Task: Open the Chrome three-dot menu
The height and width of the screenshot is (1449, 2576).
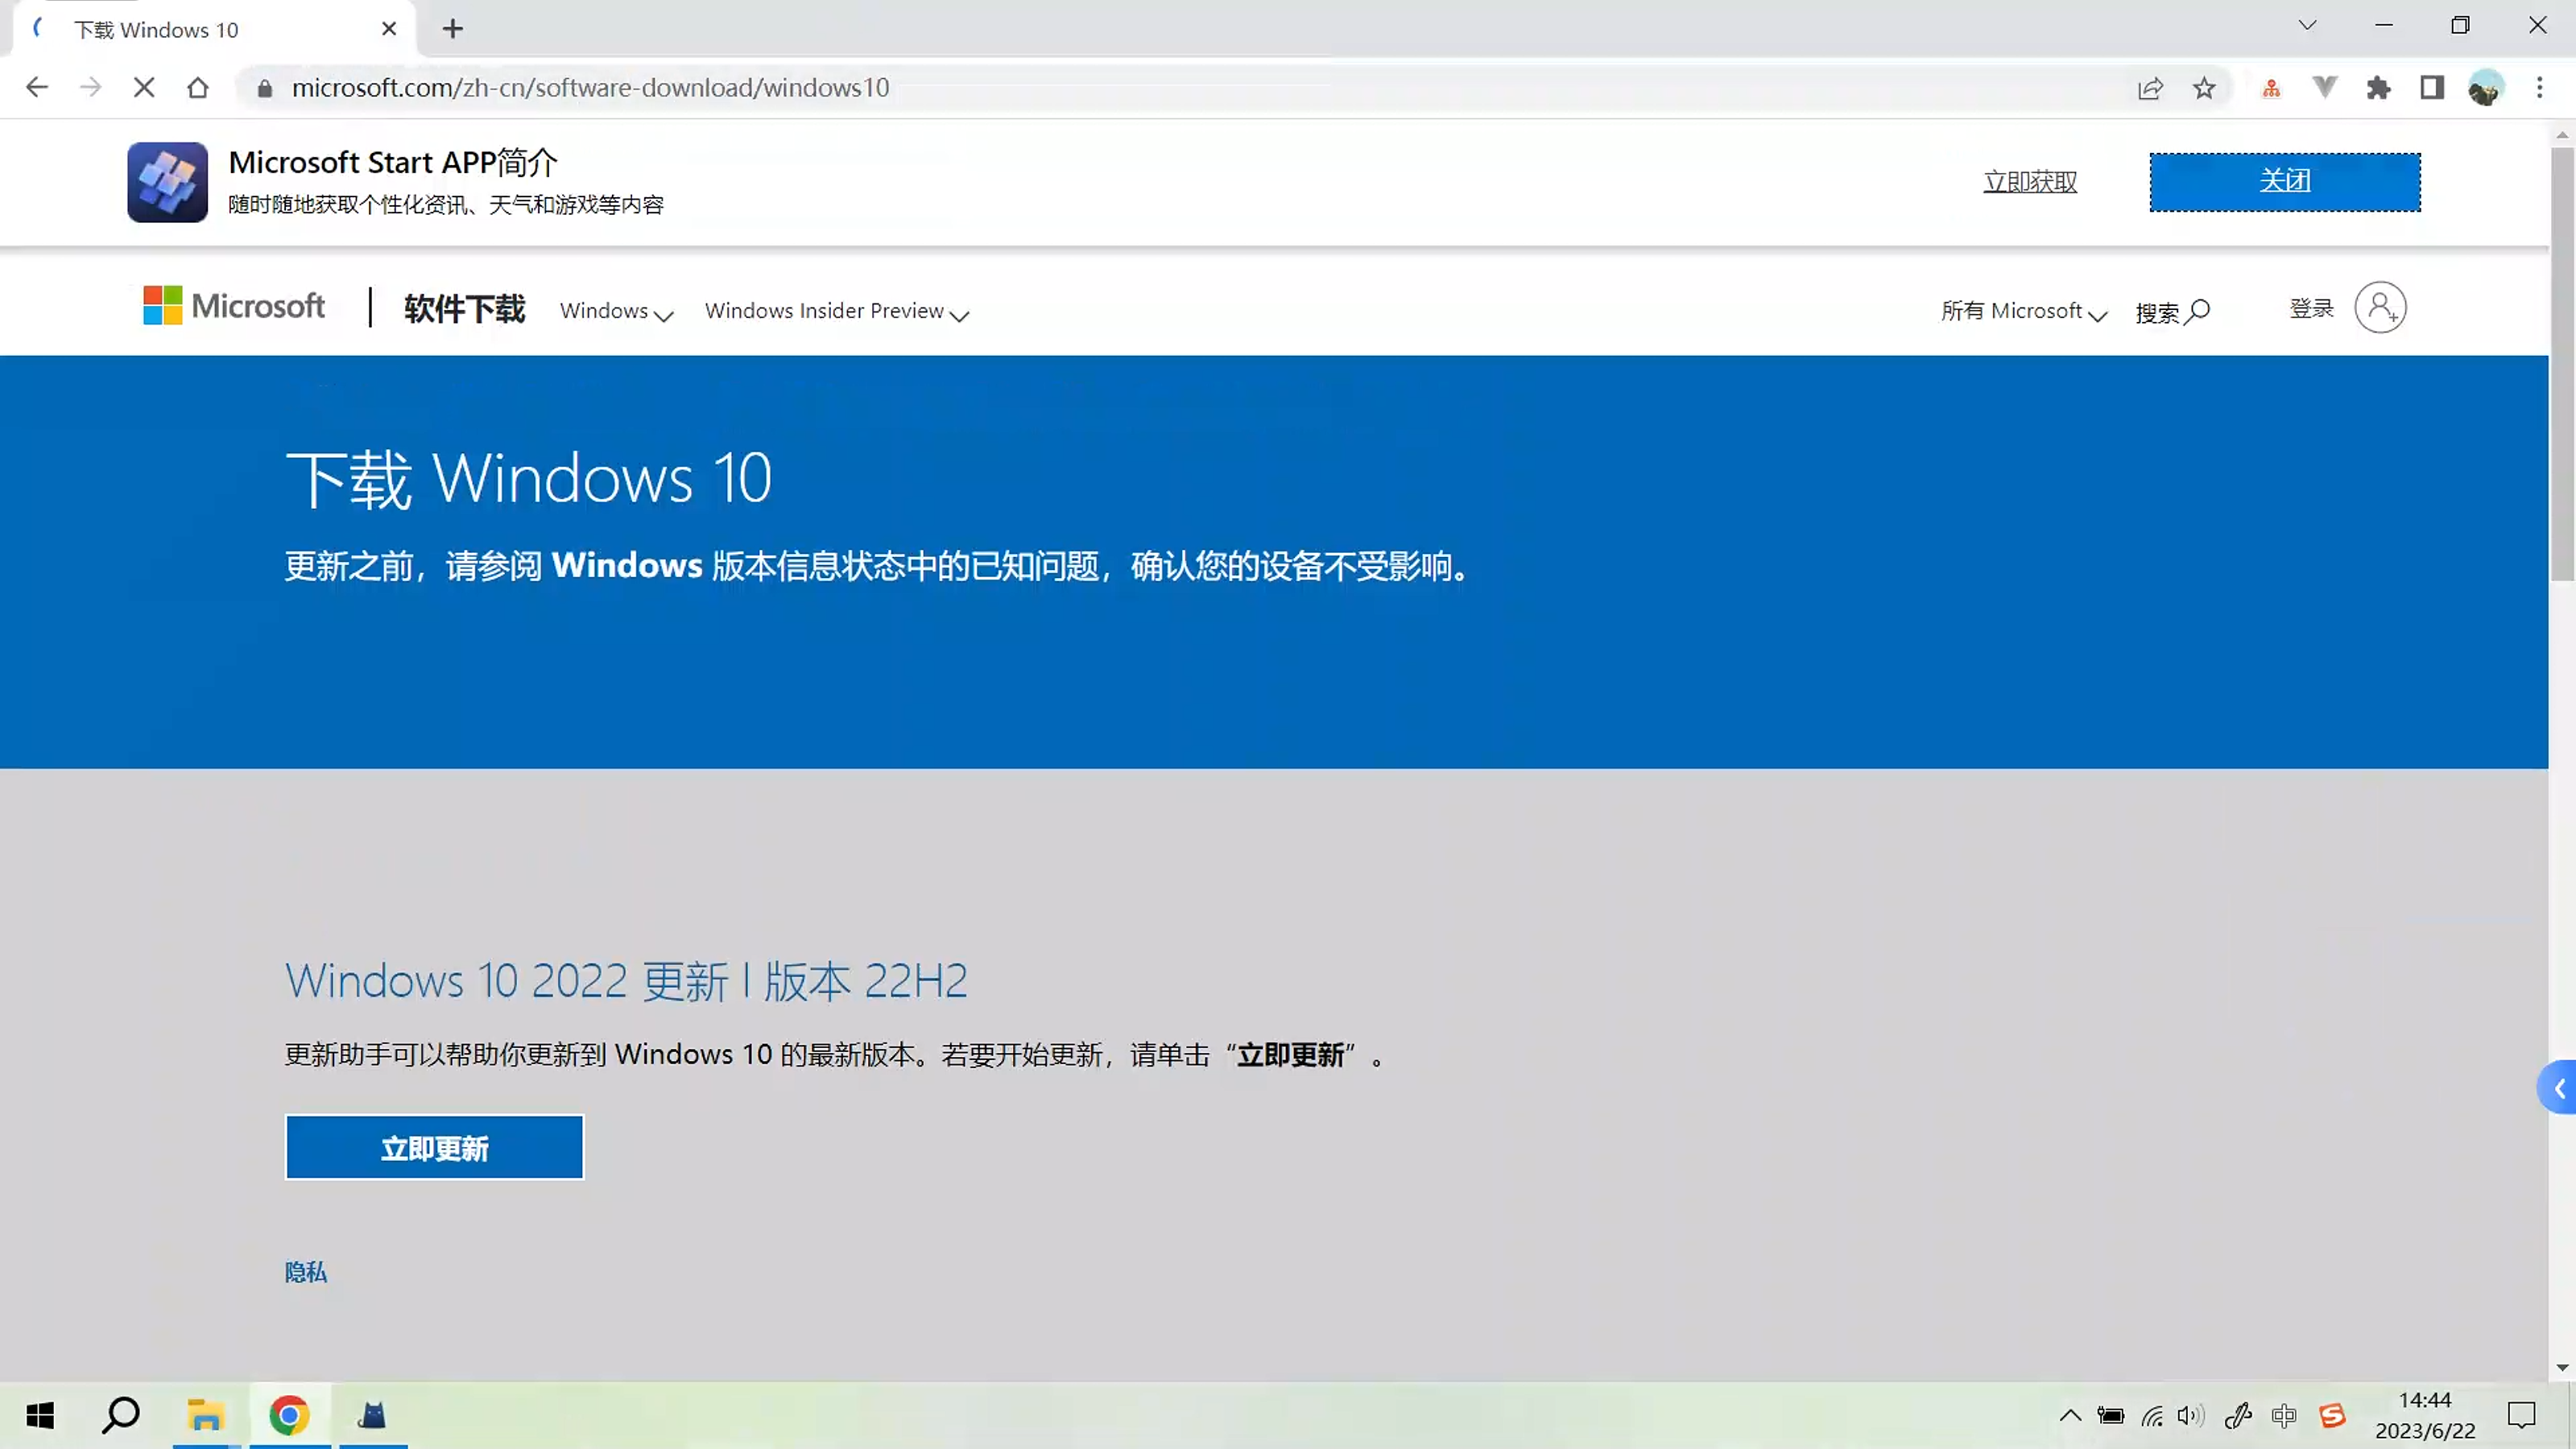Action: [2540, 88]
